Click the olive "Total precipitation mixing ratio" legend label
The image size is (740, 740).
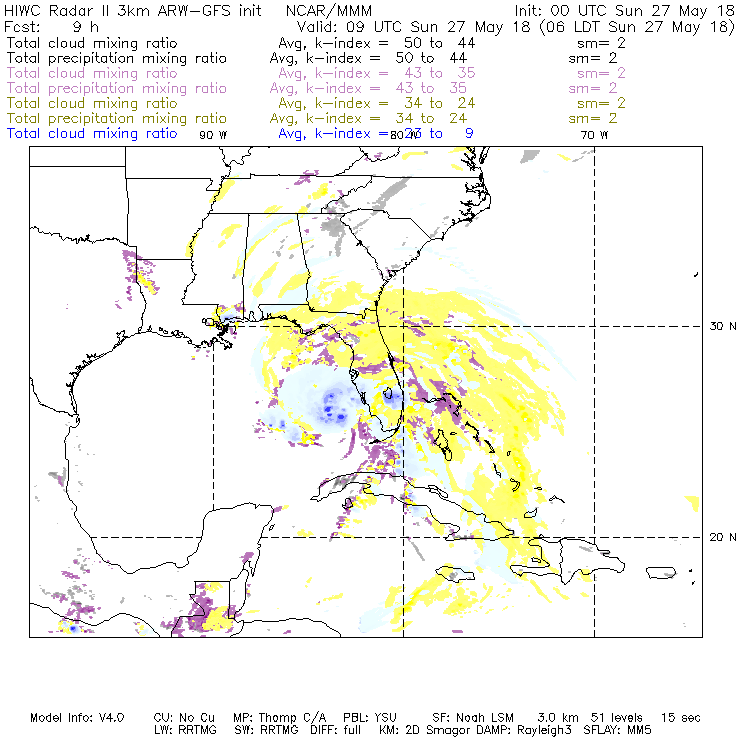[x=117, y=118]
